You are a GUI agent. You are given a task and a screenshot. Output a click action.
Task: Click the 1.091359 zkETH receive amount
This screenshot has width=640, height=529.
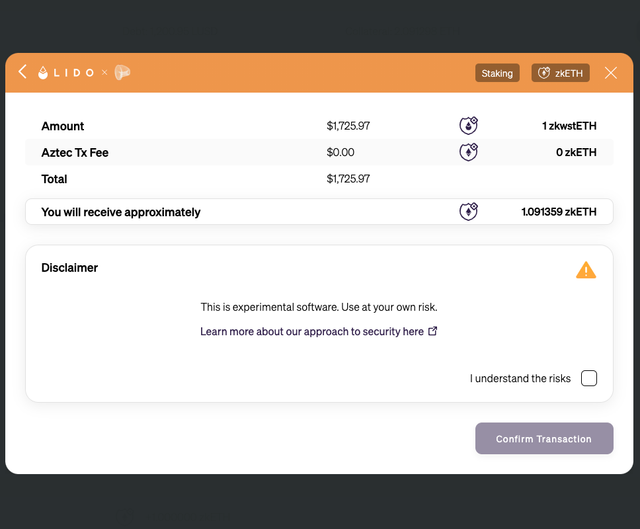pos(559,212)
